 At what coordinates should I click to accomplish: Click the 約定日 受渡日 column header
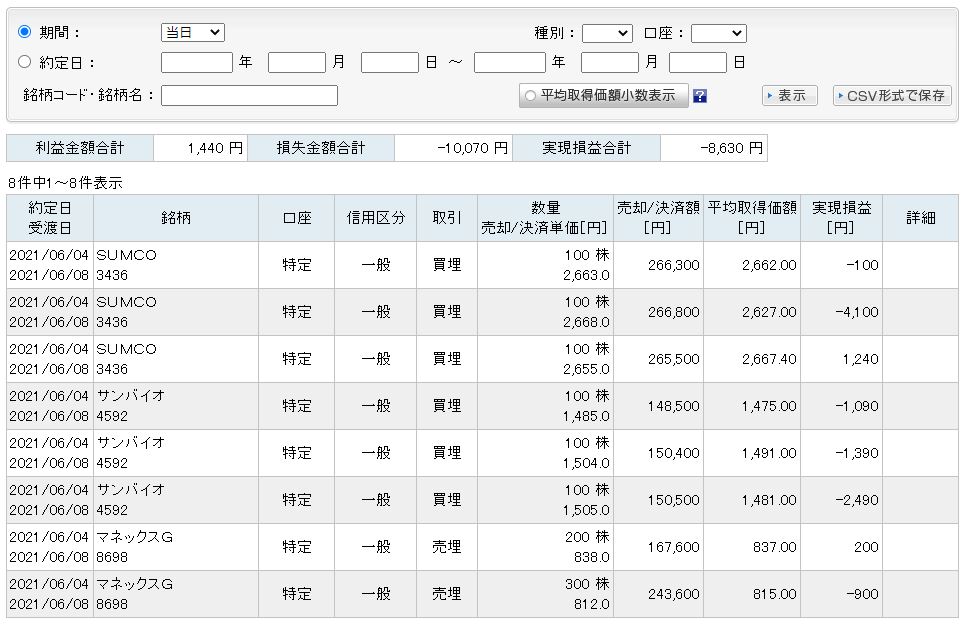click(x=50, y=218)
